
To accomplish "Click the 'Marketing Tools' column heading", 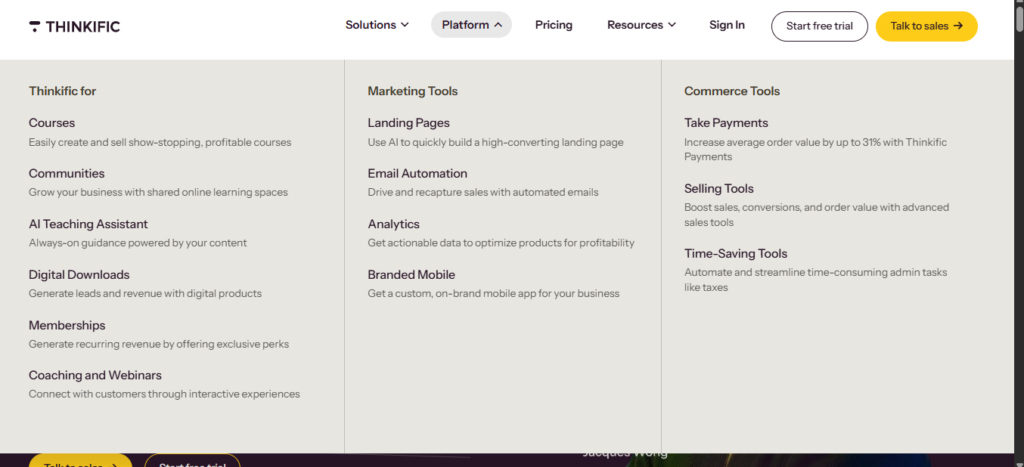I will coord(413,91).
